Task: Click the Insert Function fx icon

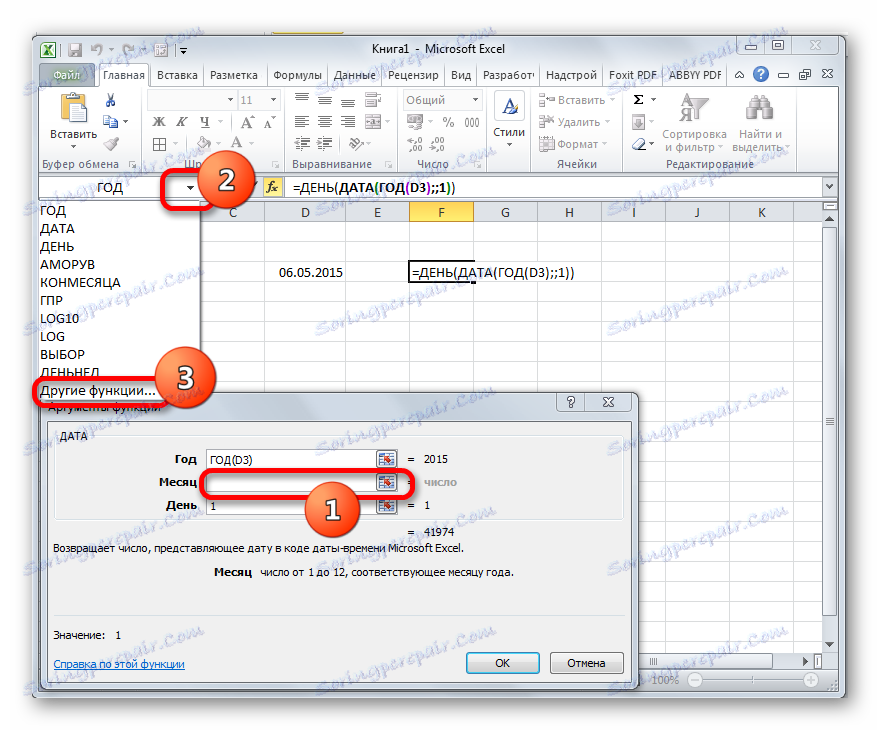Action: [x=272, y=186]
